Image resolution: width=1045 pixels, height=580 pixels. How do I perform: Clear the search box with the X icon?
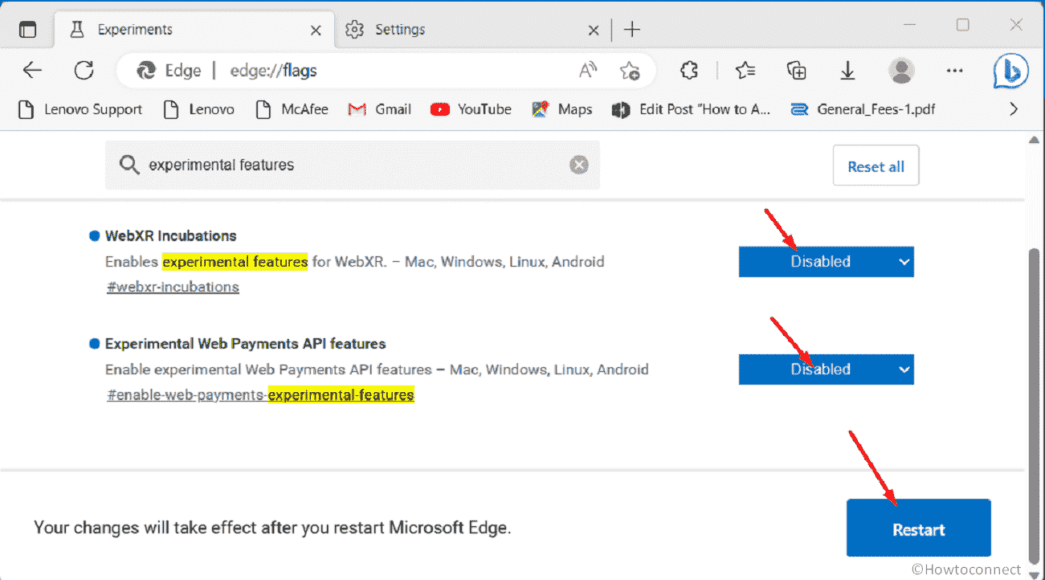click(x=578, y=165)
